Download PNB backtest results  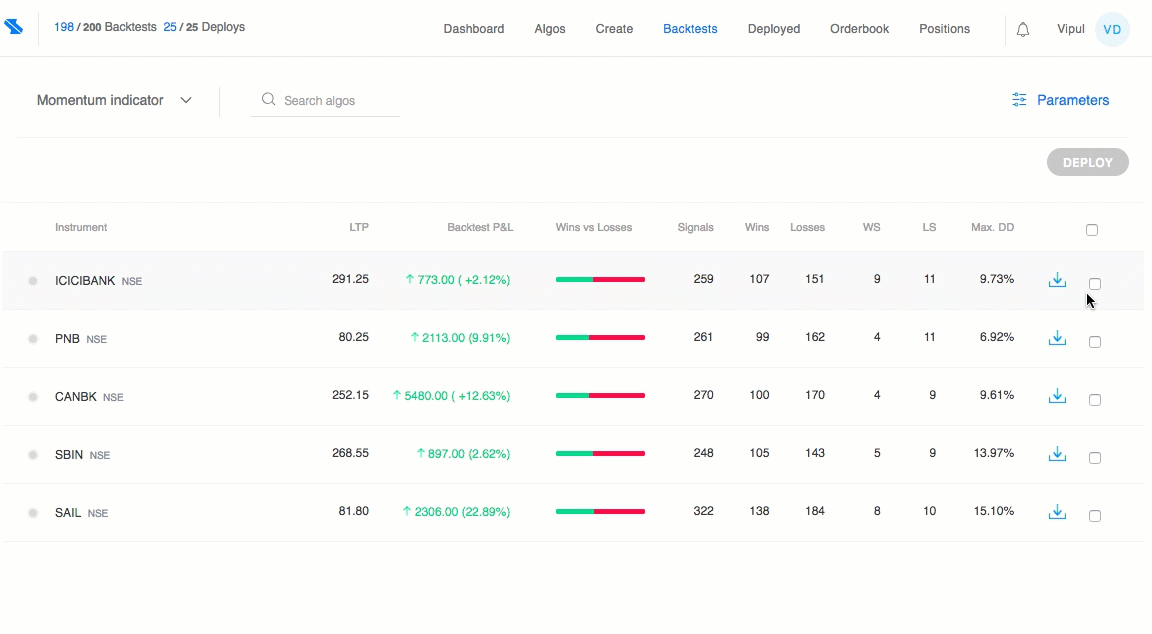(x=1057, y=338)
